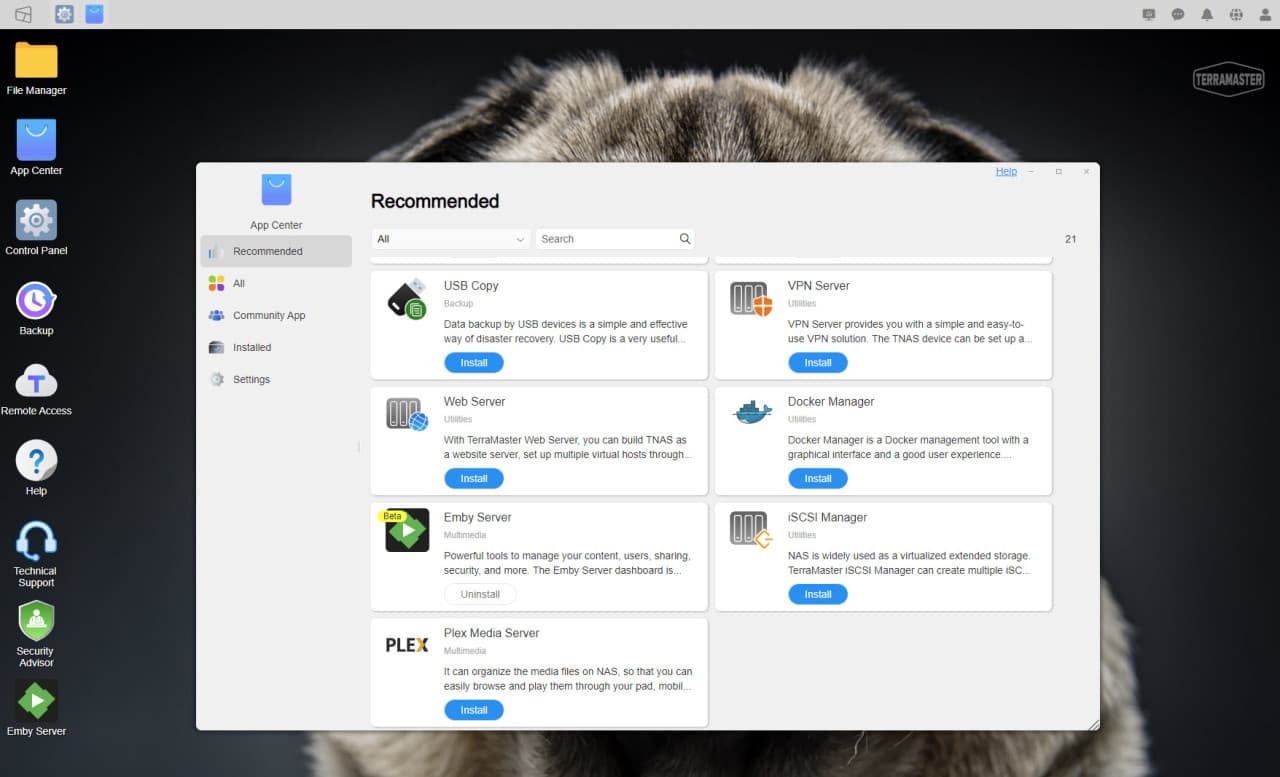Open App Center Settings in sidebar
This screenshot has height=777, width=1280.
click(x=251, y=379)
